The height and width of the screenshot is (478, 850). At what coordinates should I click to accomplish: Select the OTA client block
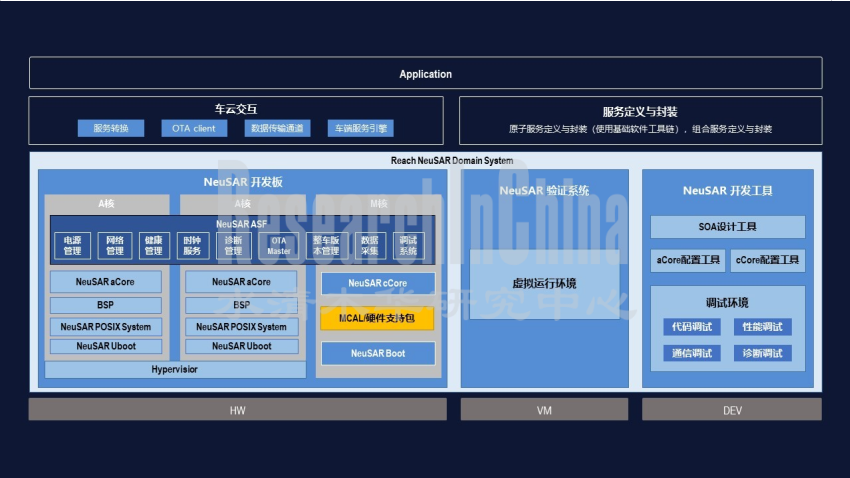coord(194,128)
